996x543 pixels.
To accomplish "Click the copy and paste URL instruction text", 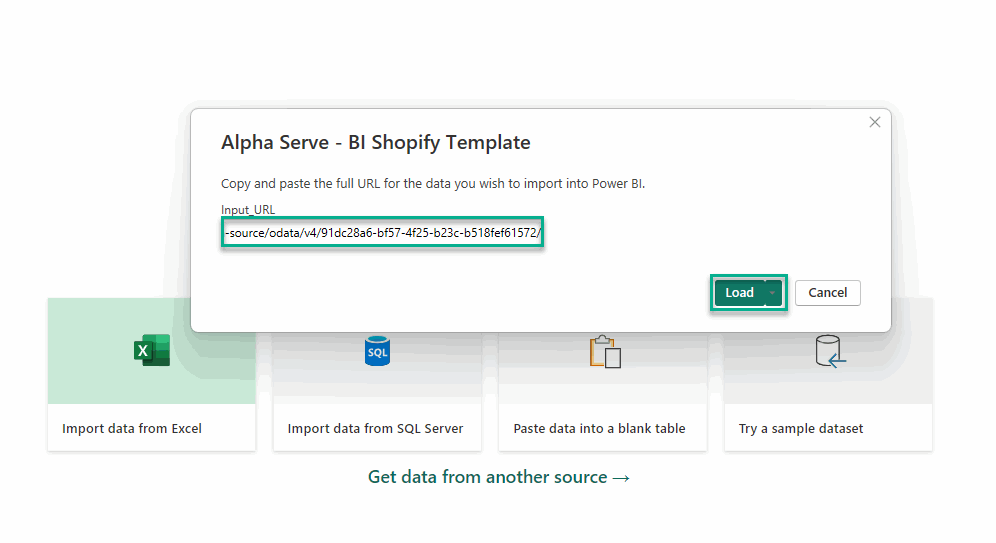I will (433, 184).
